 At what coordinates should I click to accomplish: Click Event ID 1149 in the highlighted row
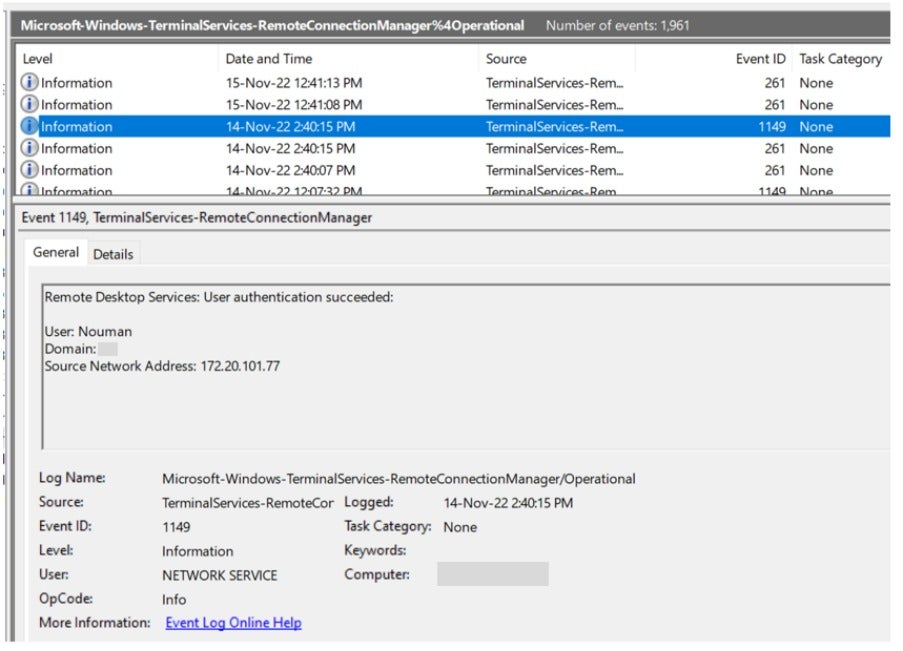772,126
